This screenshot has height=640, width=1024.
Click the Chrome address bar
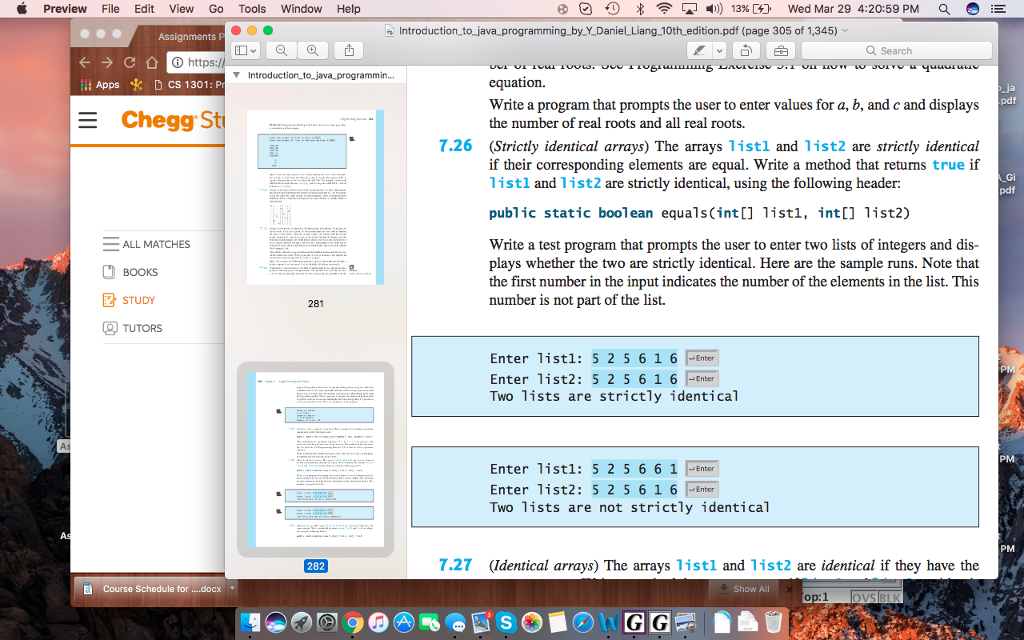coord(197,62)
